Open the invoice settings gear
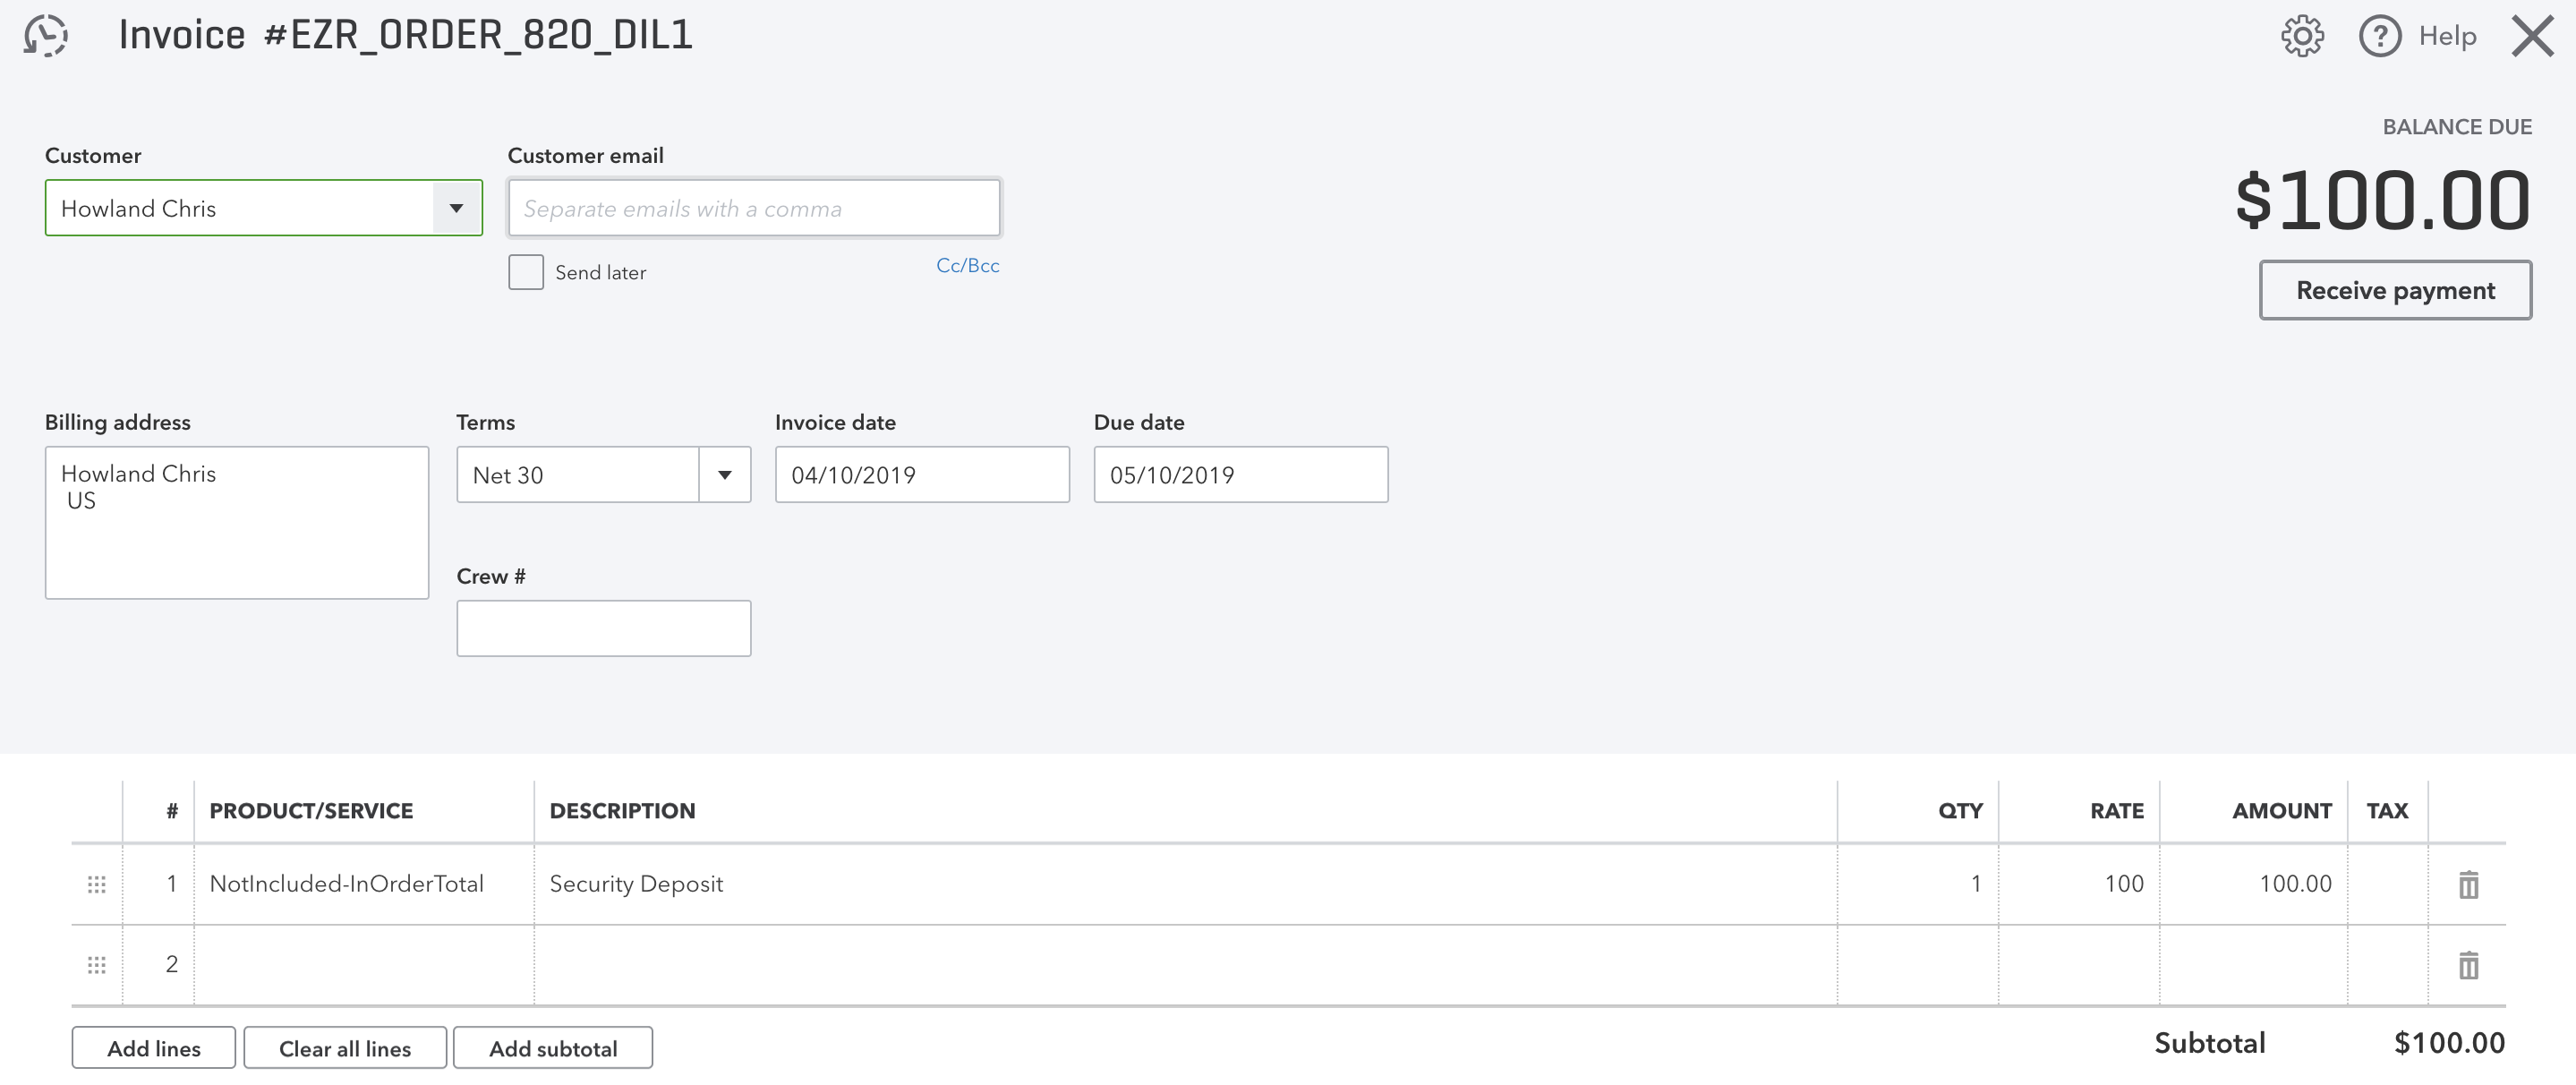 [2302, 36]
